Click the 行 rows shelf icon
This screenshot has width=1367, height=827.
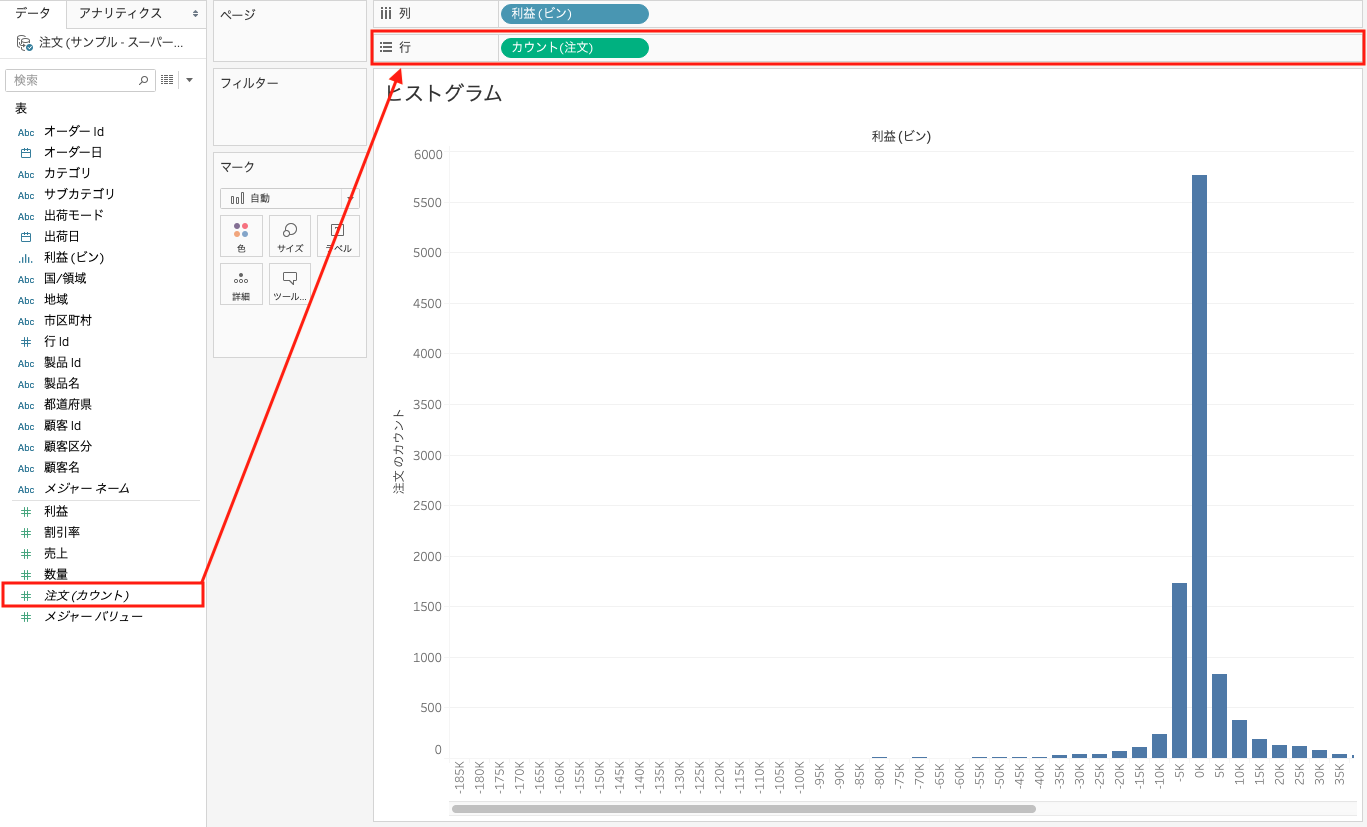[x=386, y=47]
